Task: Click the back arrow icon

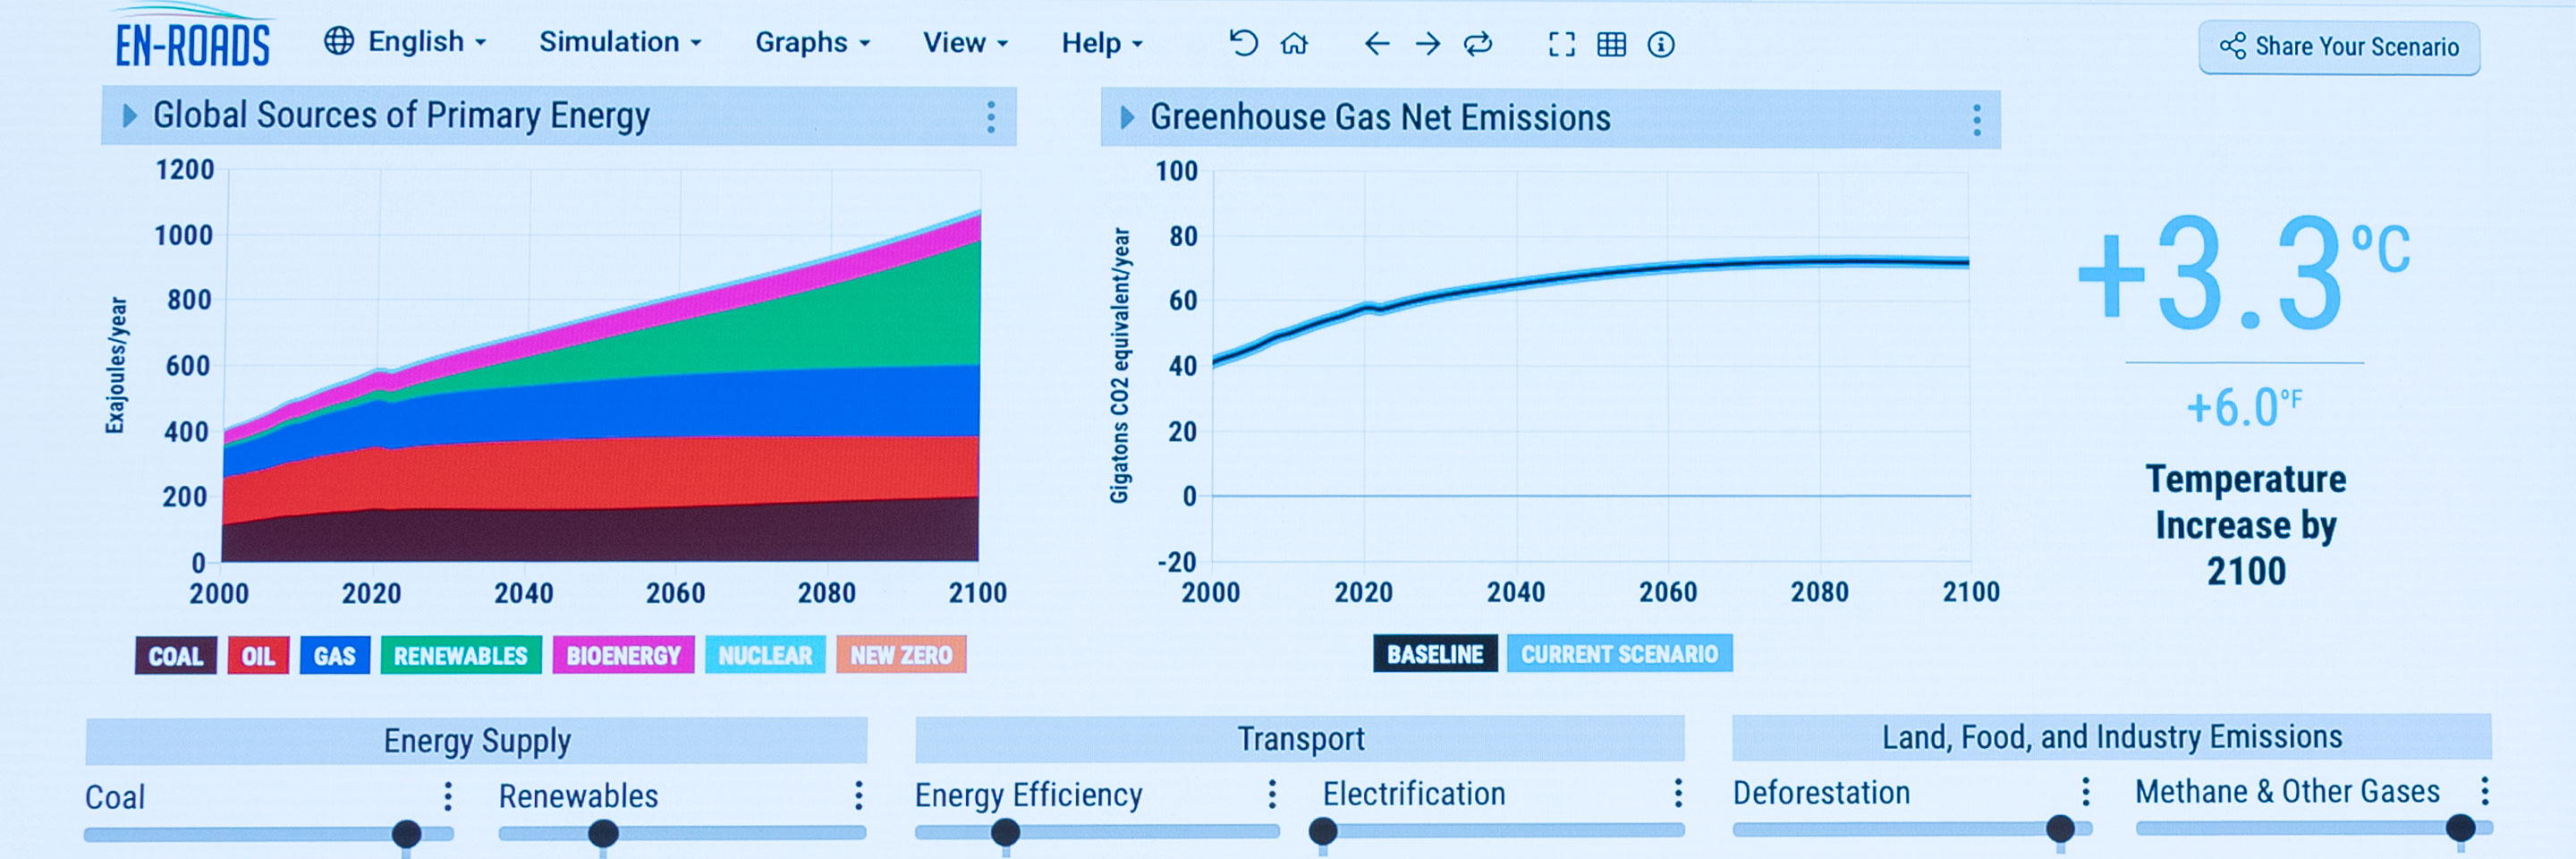Action: point(1377,43)
